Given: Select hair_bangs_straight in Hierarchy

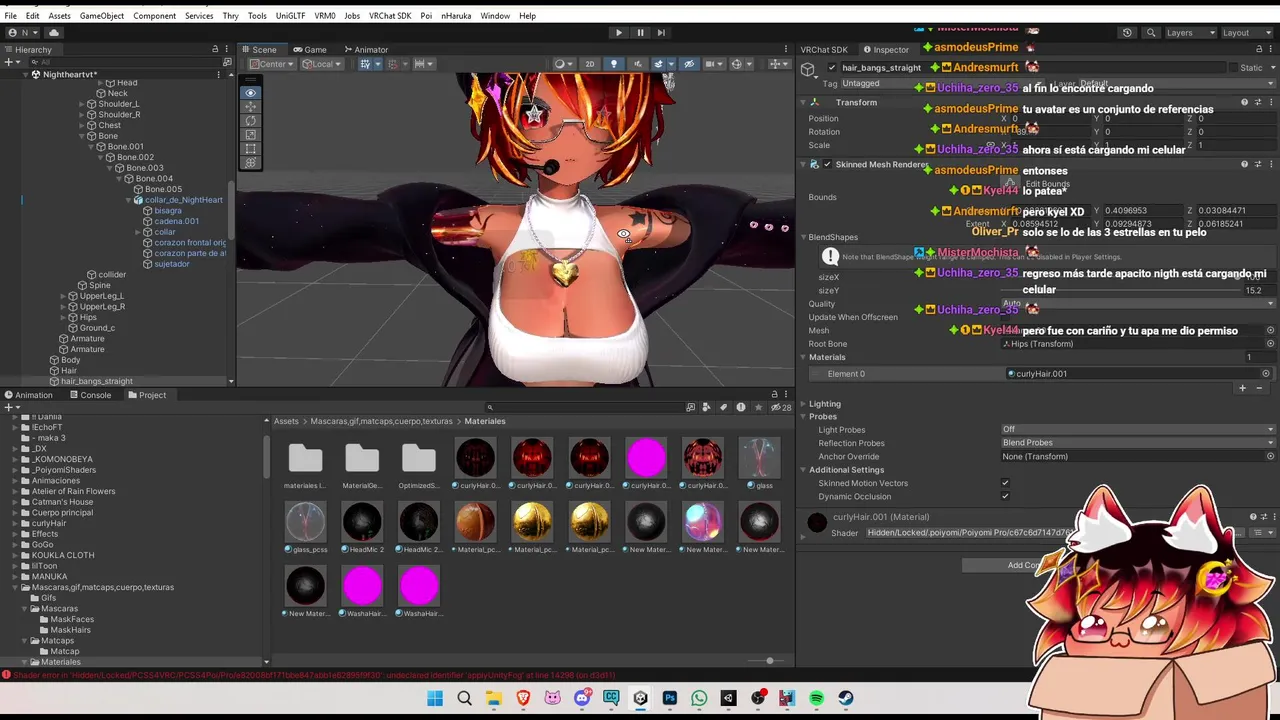Looking at the screenshot, I should pos(96,381).
